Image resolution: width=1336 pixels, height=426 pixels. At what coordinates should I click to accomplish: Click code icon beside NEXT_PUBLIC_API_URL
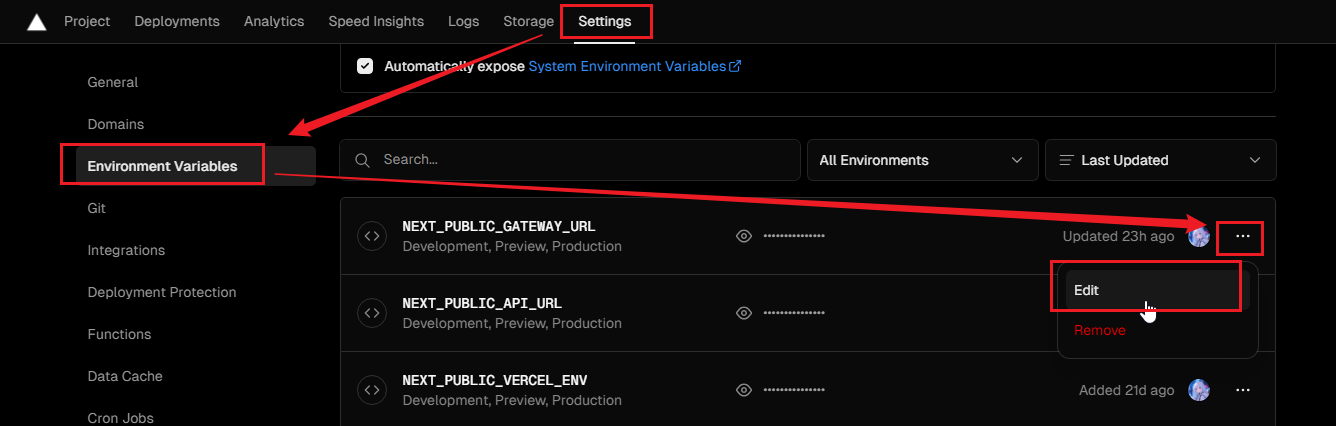[372, 313]
